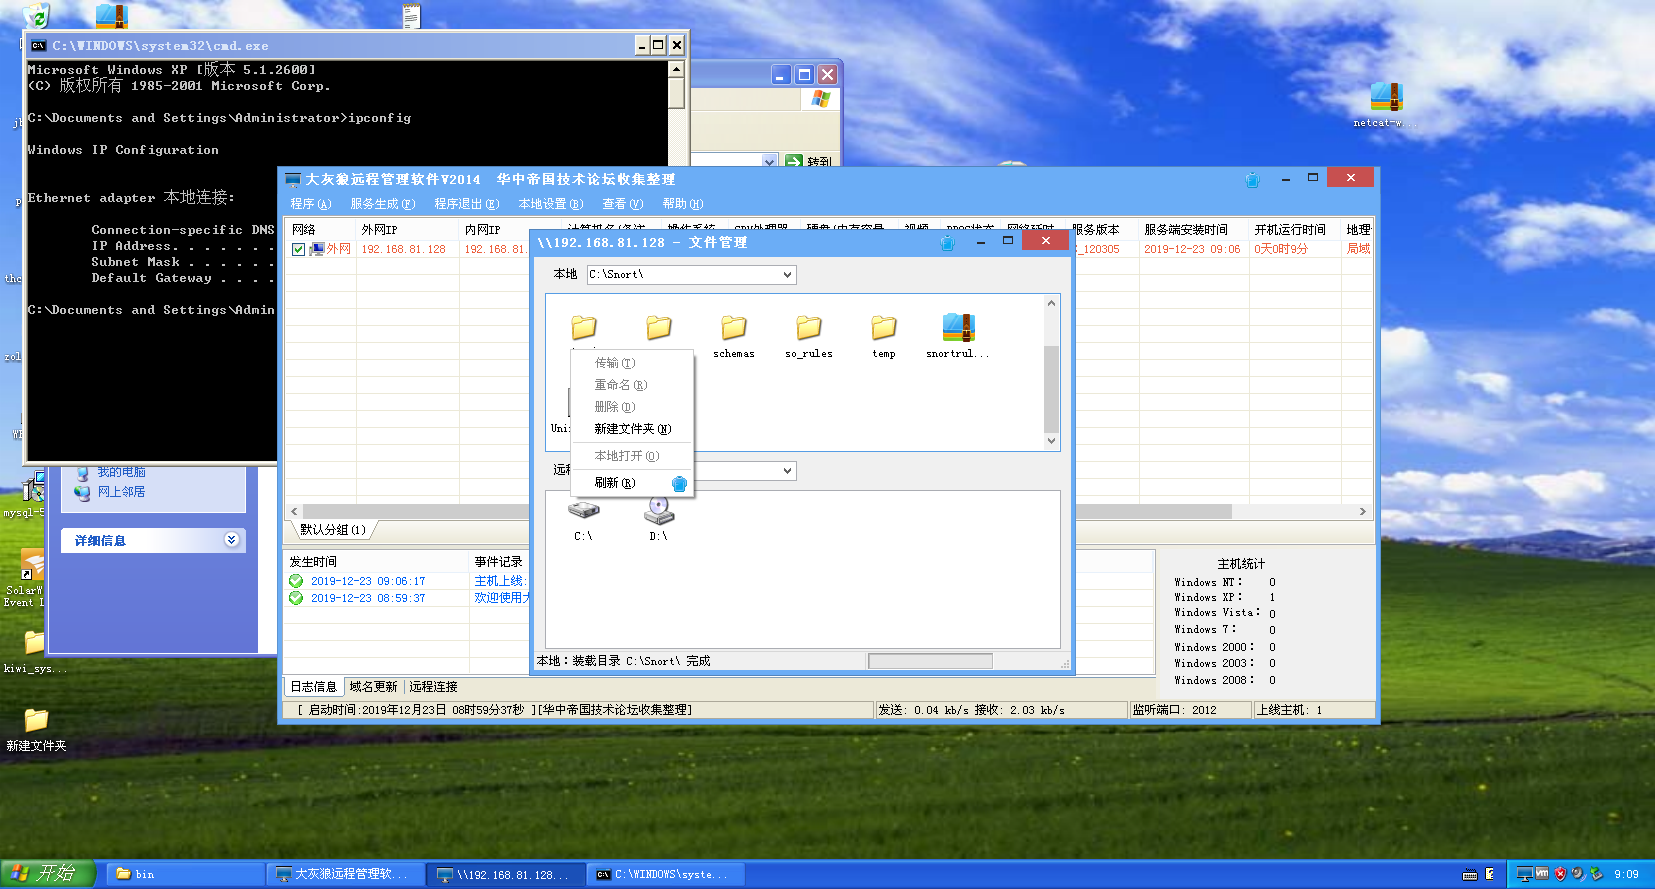Open the 程序(A) menu
Screen dimensions: 1655x889
click(x=311, y=204)
